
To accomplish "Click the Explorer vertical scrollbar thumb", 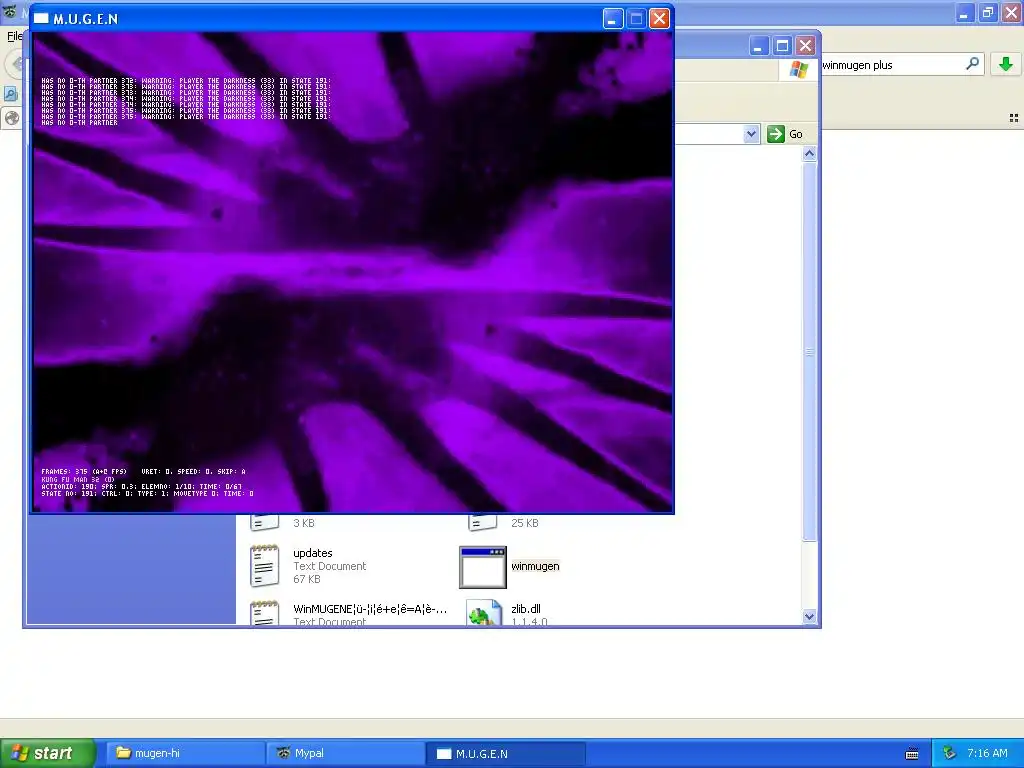I will click(809, 351).
